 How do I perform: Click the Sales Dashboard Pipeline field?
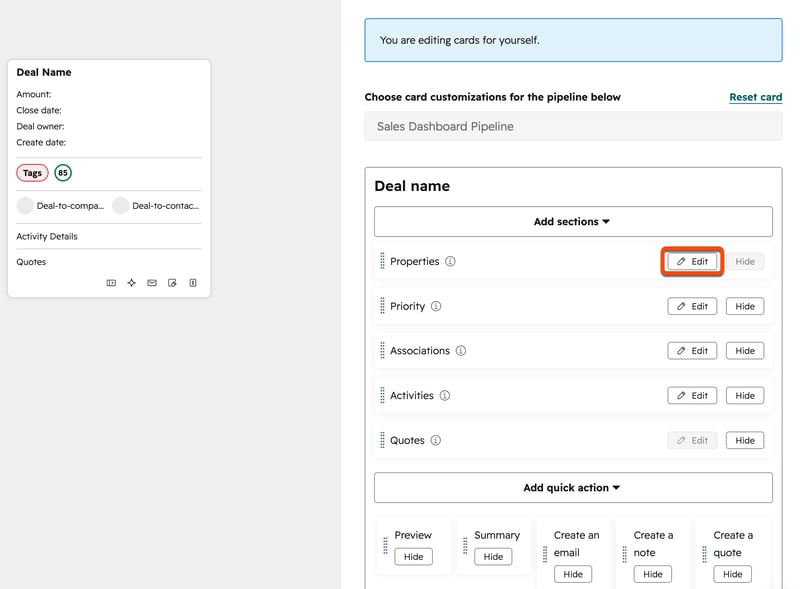573,126
